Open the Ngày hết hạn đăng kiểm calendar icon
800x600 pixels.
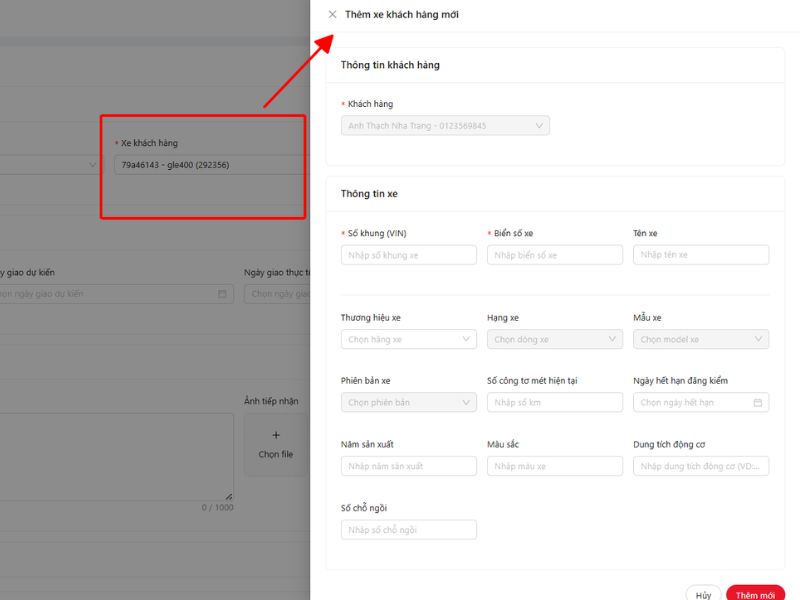[x=757, y=403]
